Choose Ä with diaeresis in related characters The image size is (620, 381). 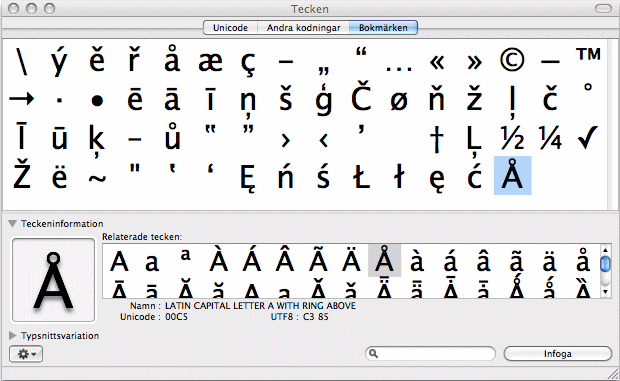(x=351, y=259)
